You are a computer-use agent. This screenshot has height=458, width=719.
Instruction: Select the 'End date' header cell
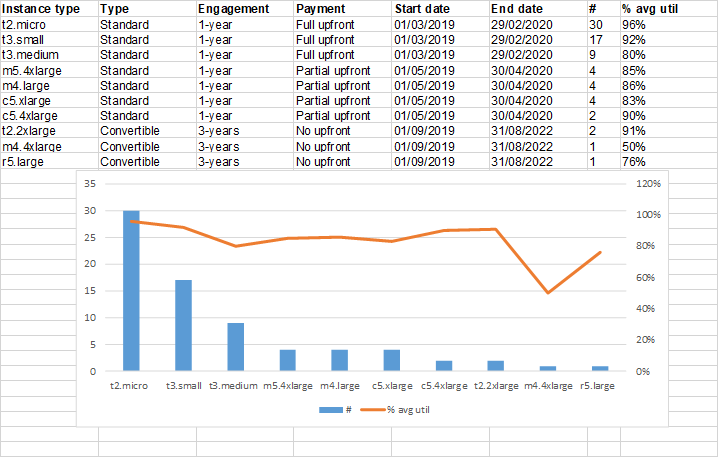[538, 9]
